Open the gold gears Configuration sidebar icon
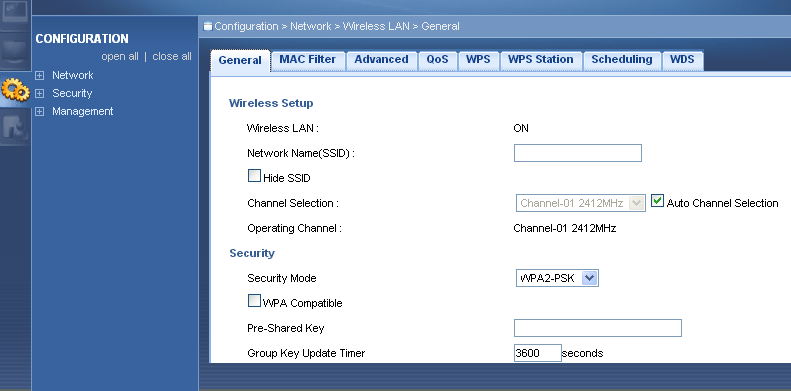The width and height of the screenshot is (791, 391). coord(16,91)
